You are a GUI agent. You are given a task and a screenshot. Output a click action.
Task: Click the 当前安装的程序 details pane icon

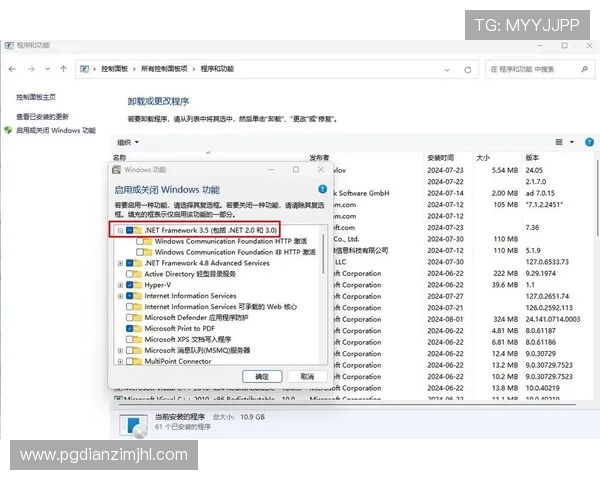point(133,425)
